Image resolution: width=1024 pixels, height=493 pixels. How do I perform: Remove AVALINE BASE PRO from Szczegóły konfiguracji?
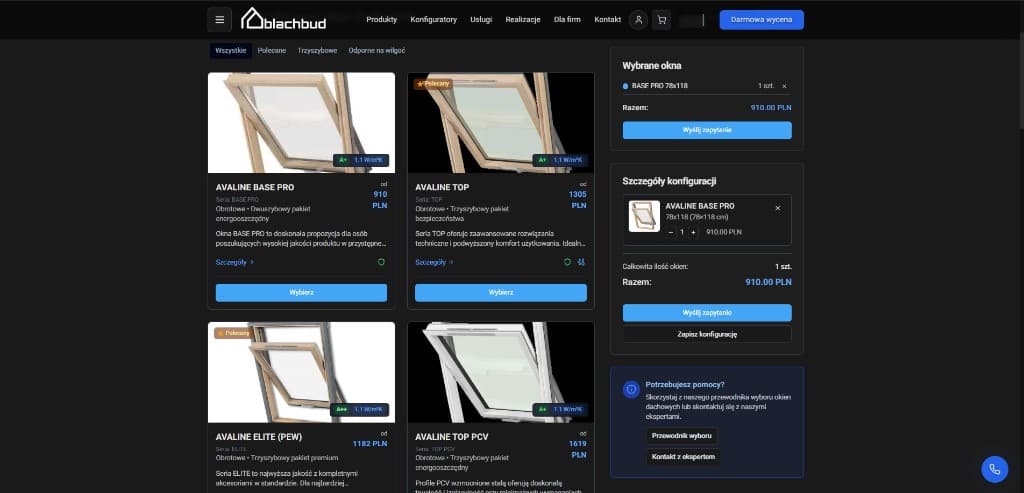(777, 208)
